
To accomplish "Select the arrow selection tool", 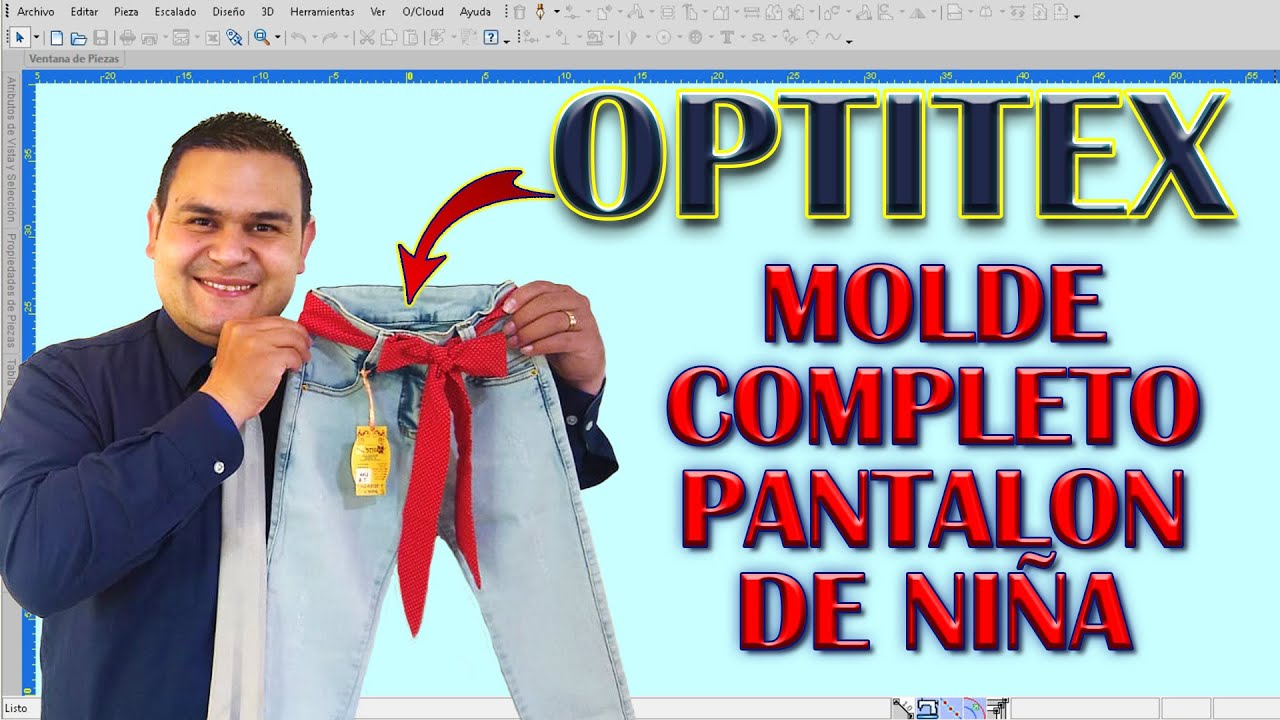I will [20, 37].
